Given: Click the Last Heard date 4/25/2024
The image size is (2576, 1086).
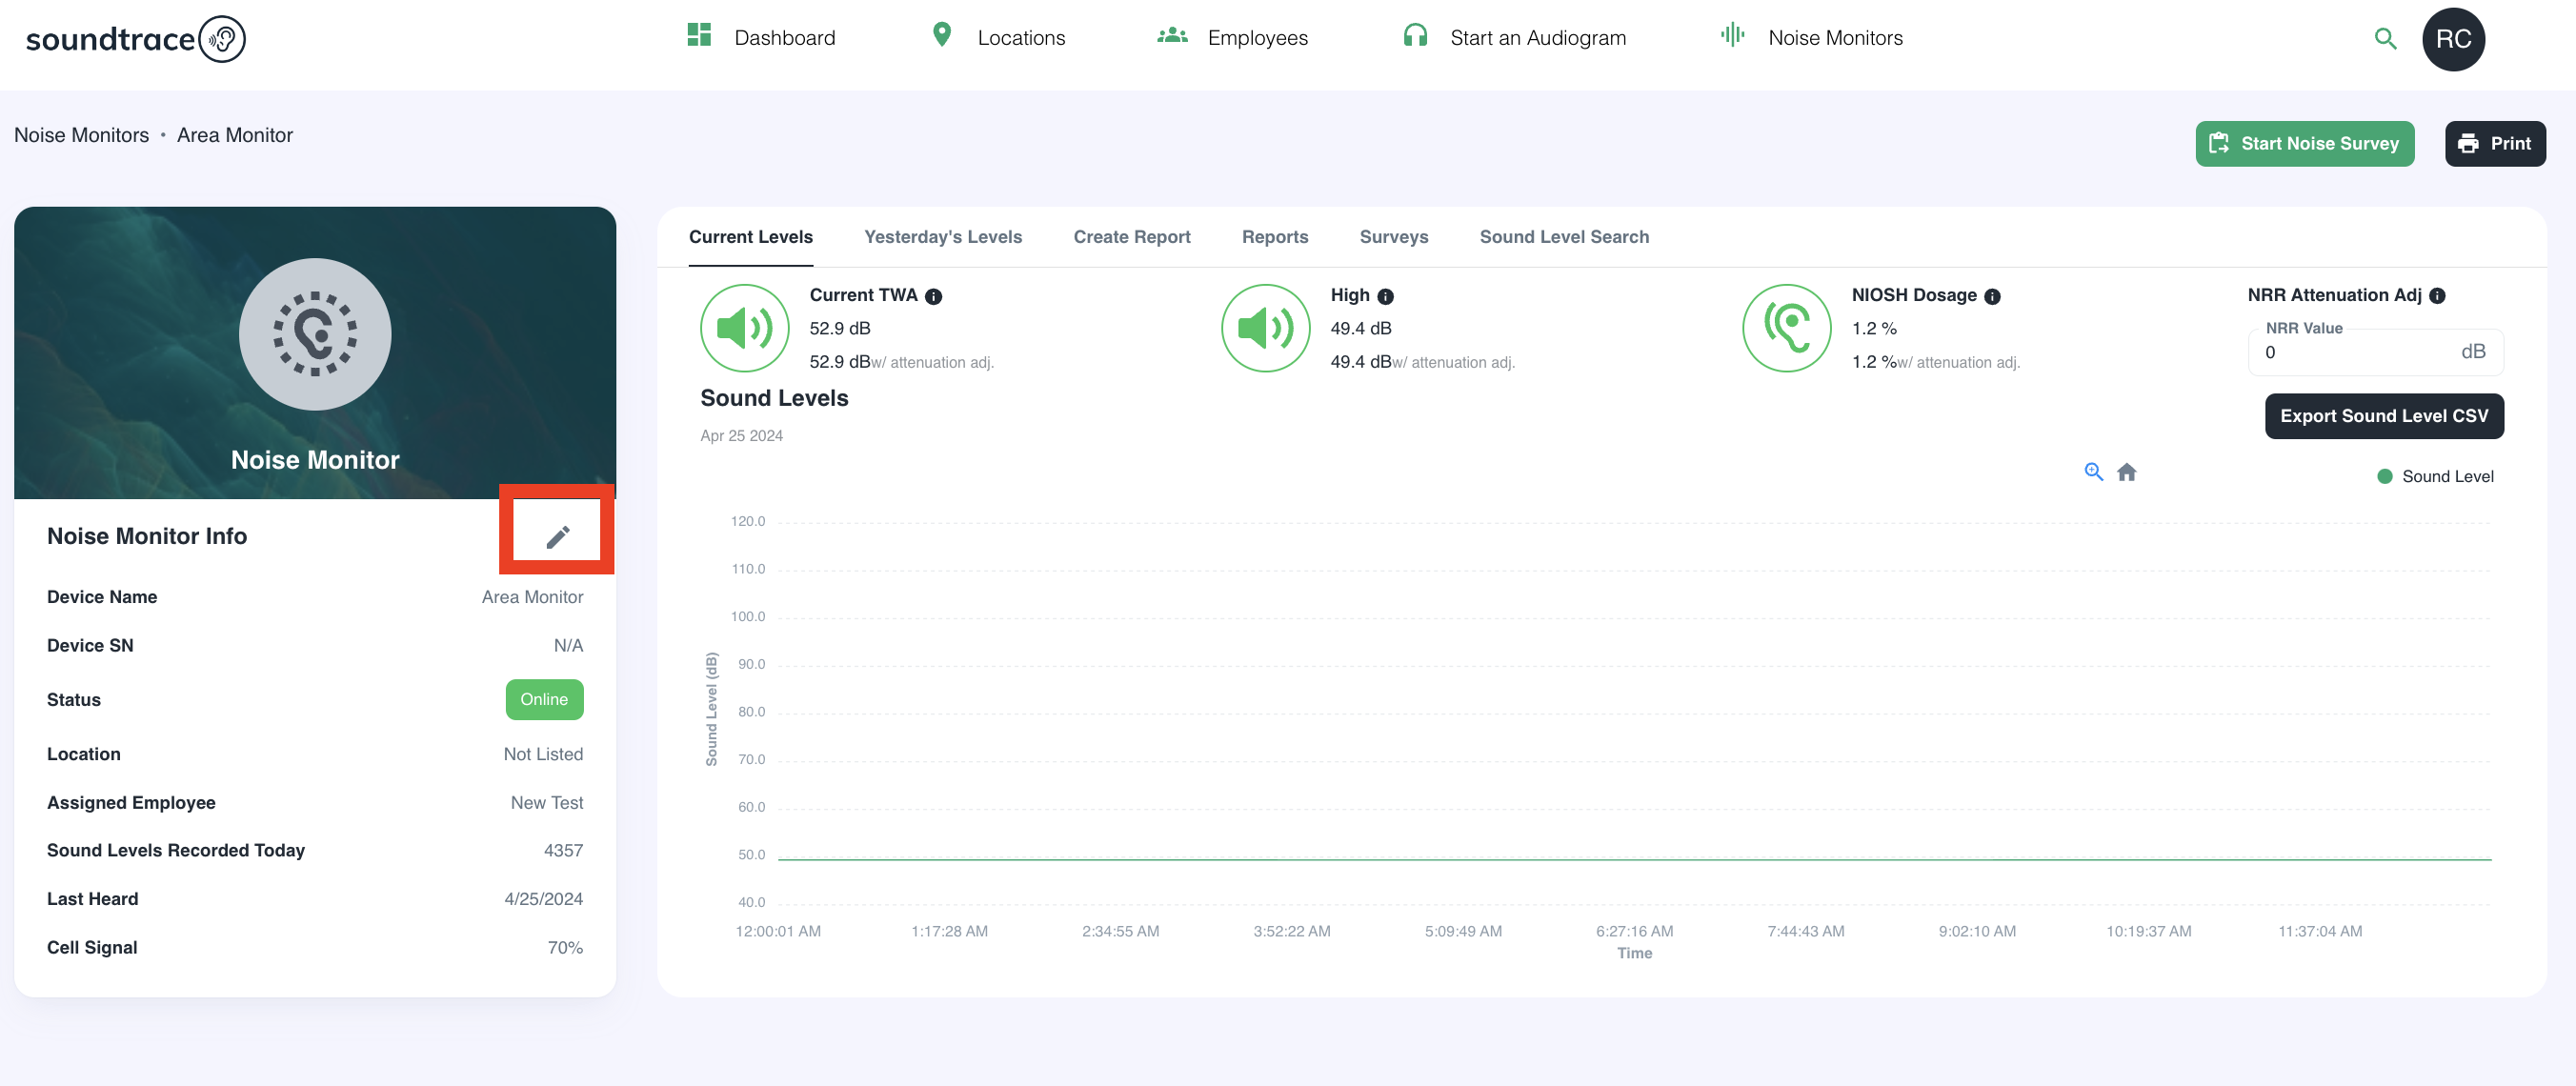Looking at the screenshot, I should pos(543,899).
